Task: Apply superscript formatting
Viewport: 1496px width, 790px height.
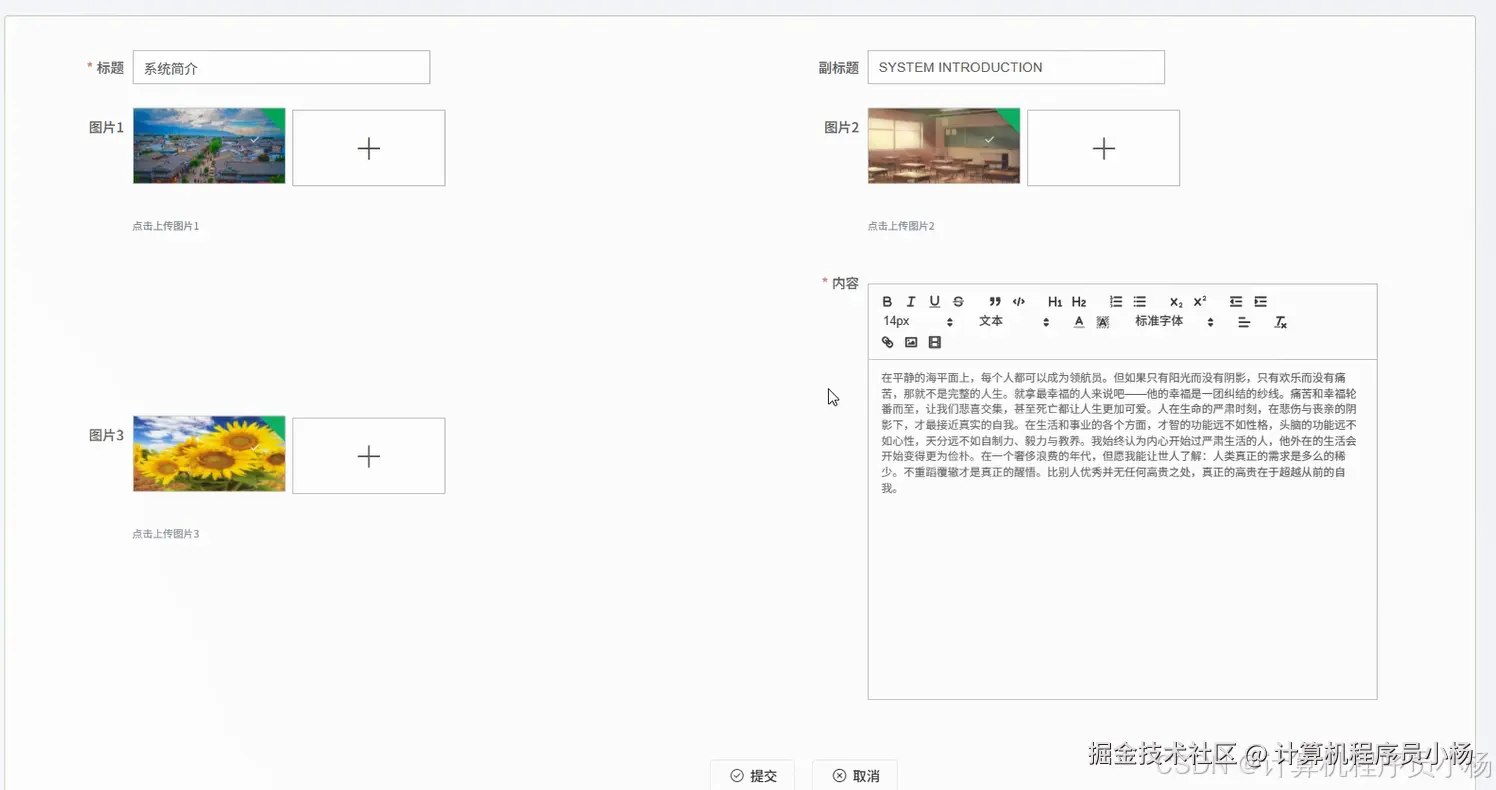Action: pos(1200,302)
